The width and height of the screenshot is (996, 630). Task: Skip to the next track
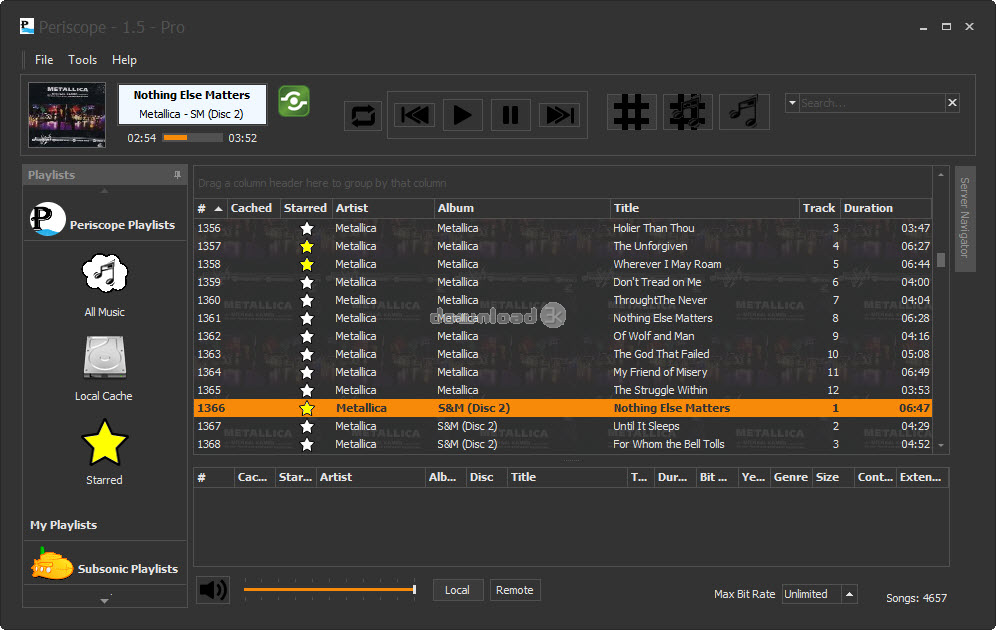(560, 116)
